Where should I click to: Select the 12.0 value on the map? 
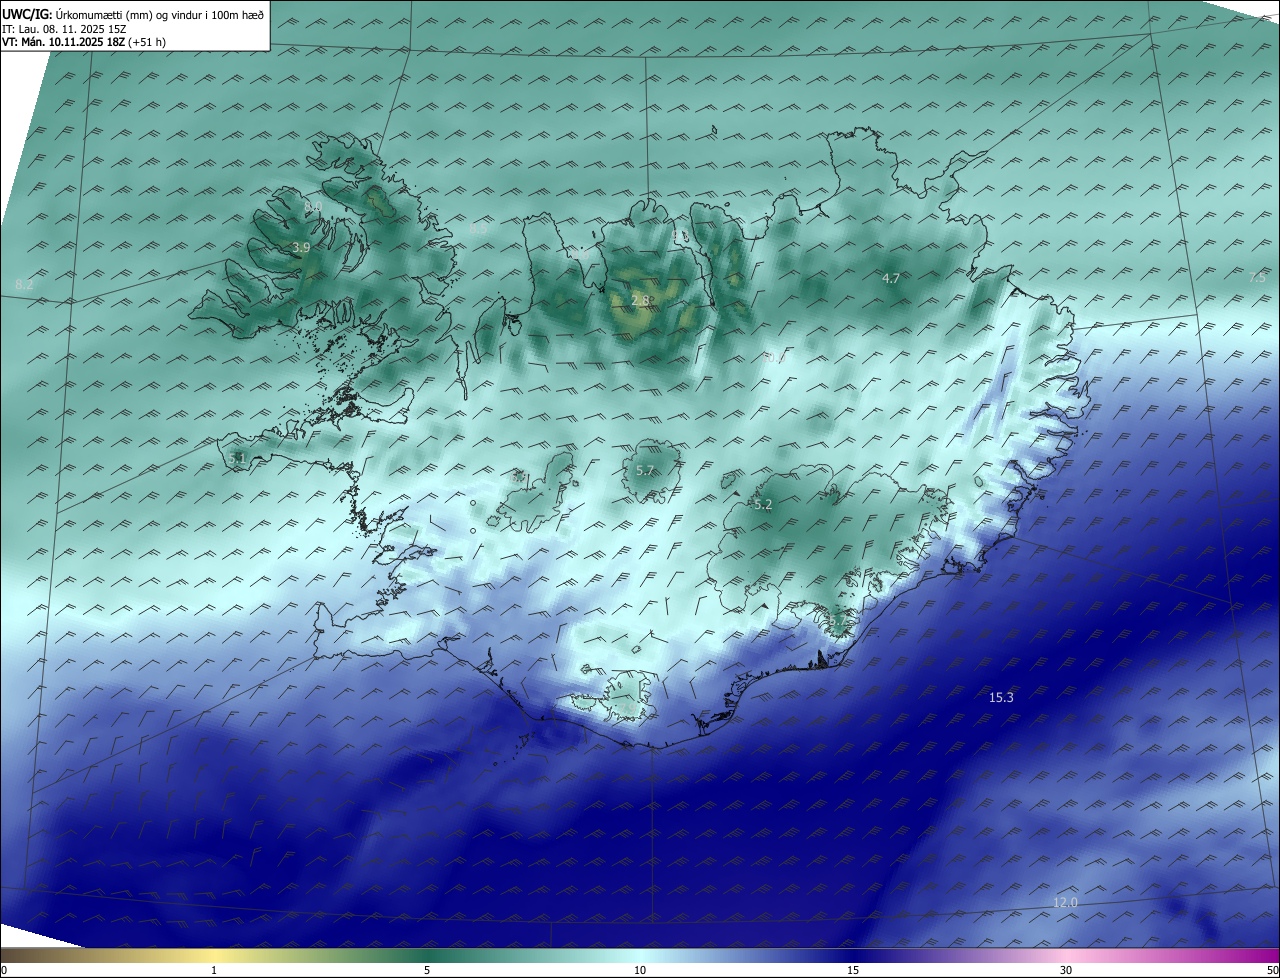[1065, 903]
